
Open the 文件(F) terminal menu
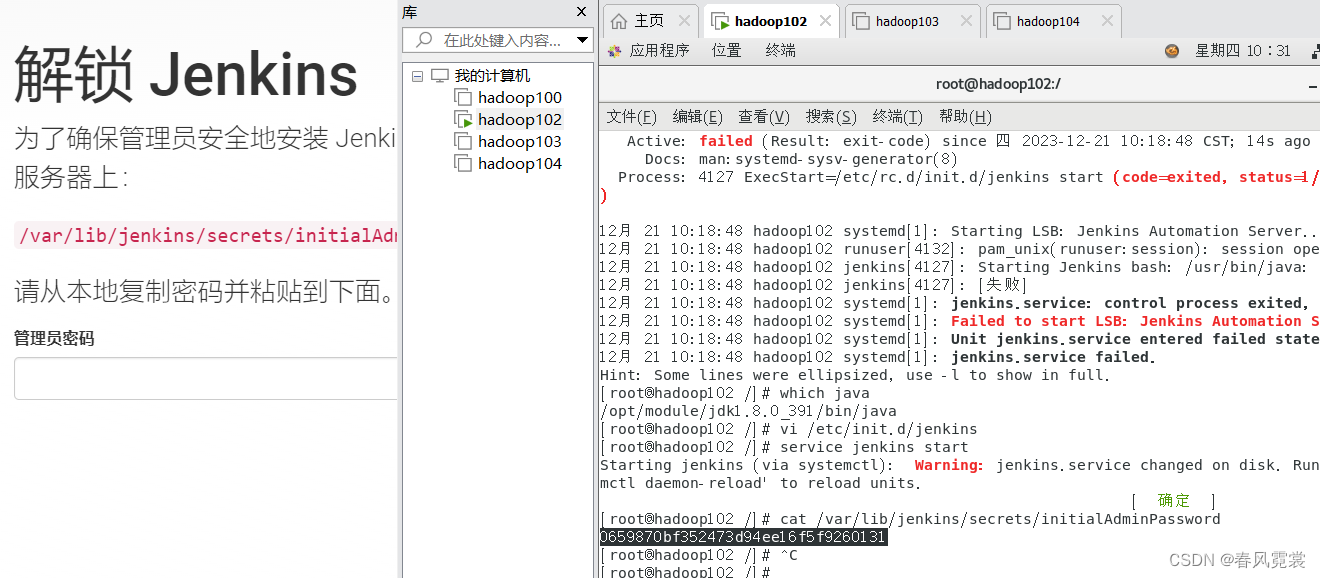click(632, 117)
